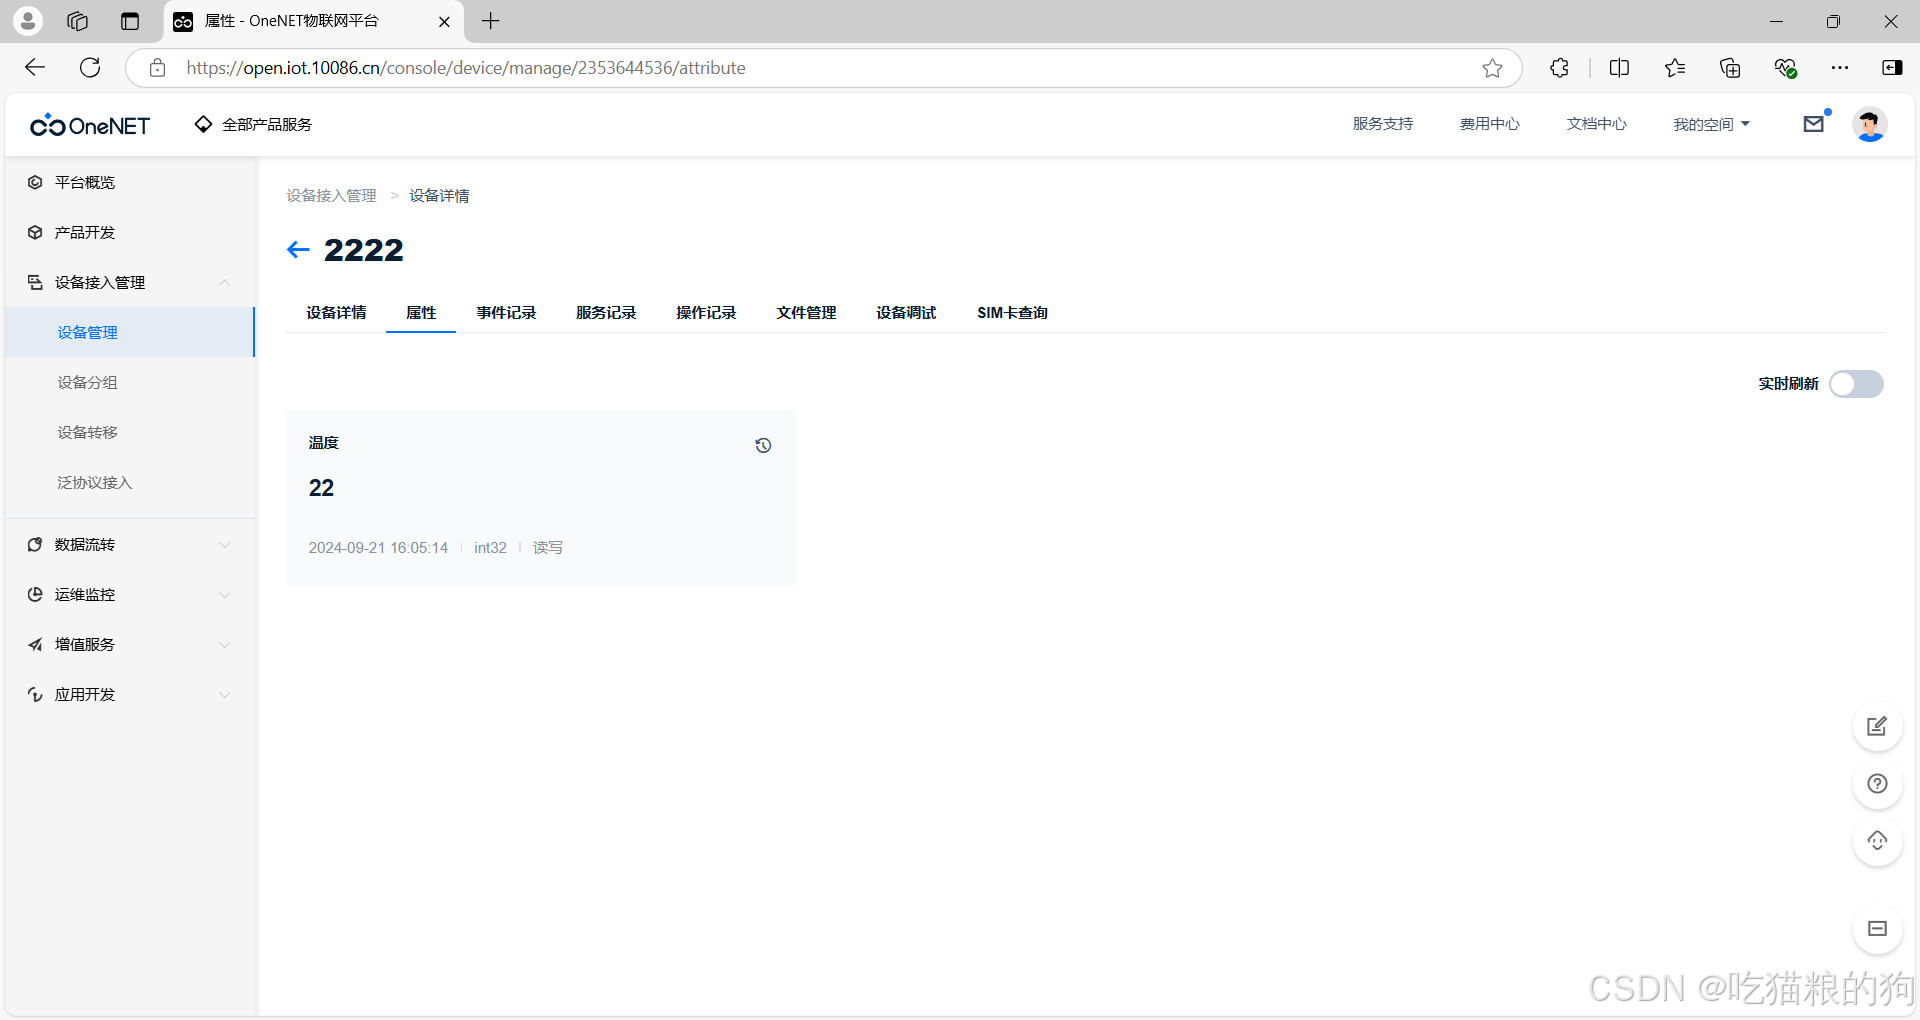Click the app download floating icon
1920x1020 pixels.
(1877, 841)
